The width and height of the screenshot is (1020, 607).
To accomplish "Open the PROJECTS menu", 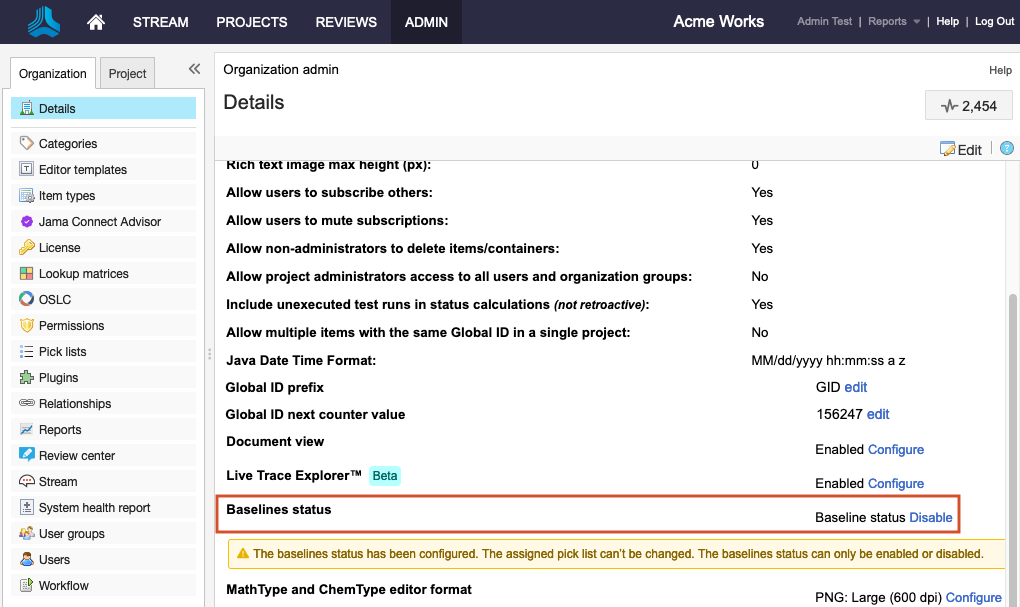I will click(x=252, y=22).
